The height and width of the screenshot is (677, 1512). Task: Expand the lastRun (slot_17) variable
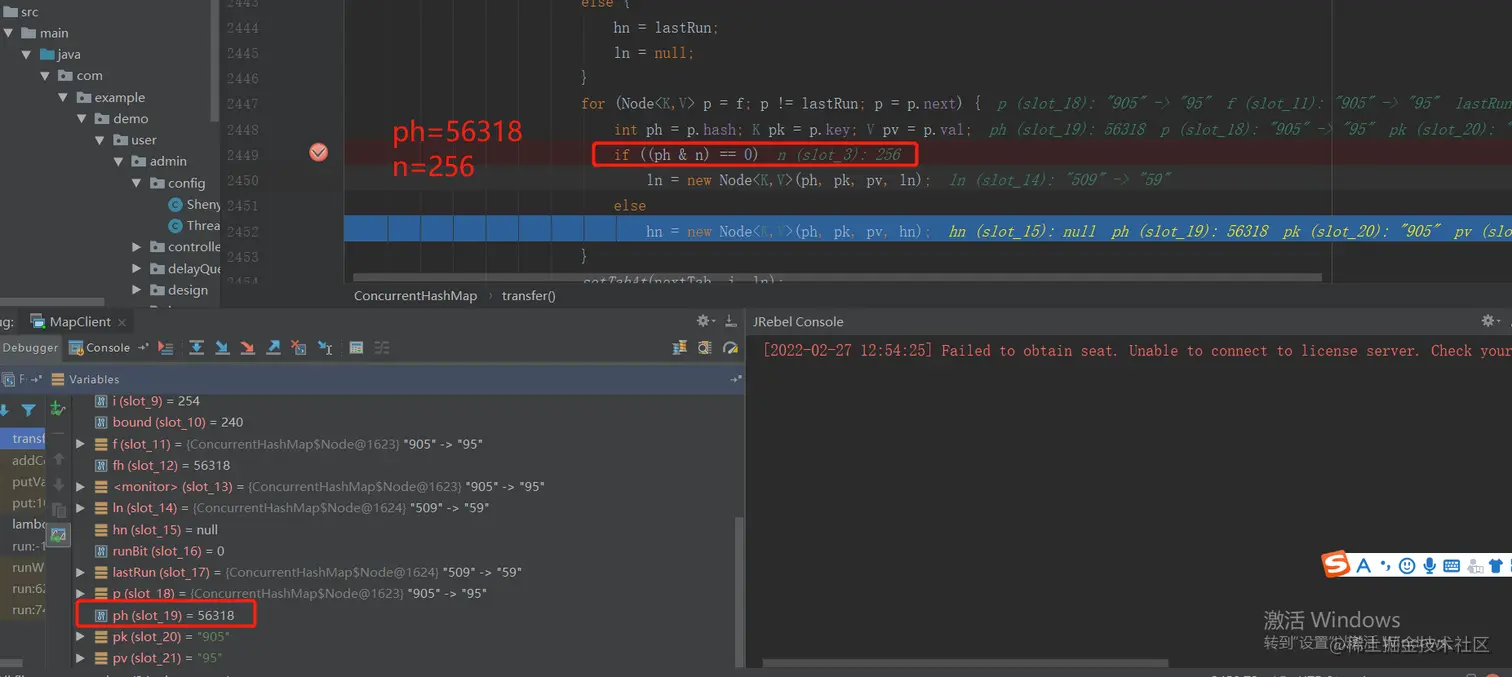coord(81,572)
